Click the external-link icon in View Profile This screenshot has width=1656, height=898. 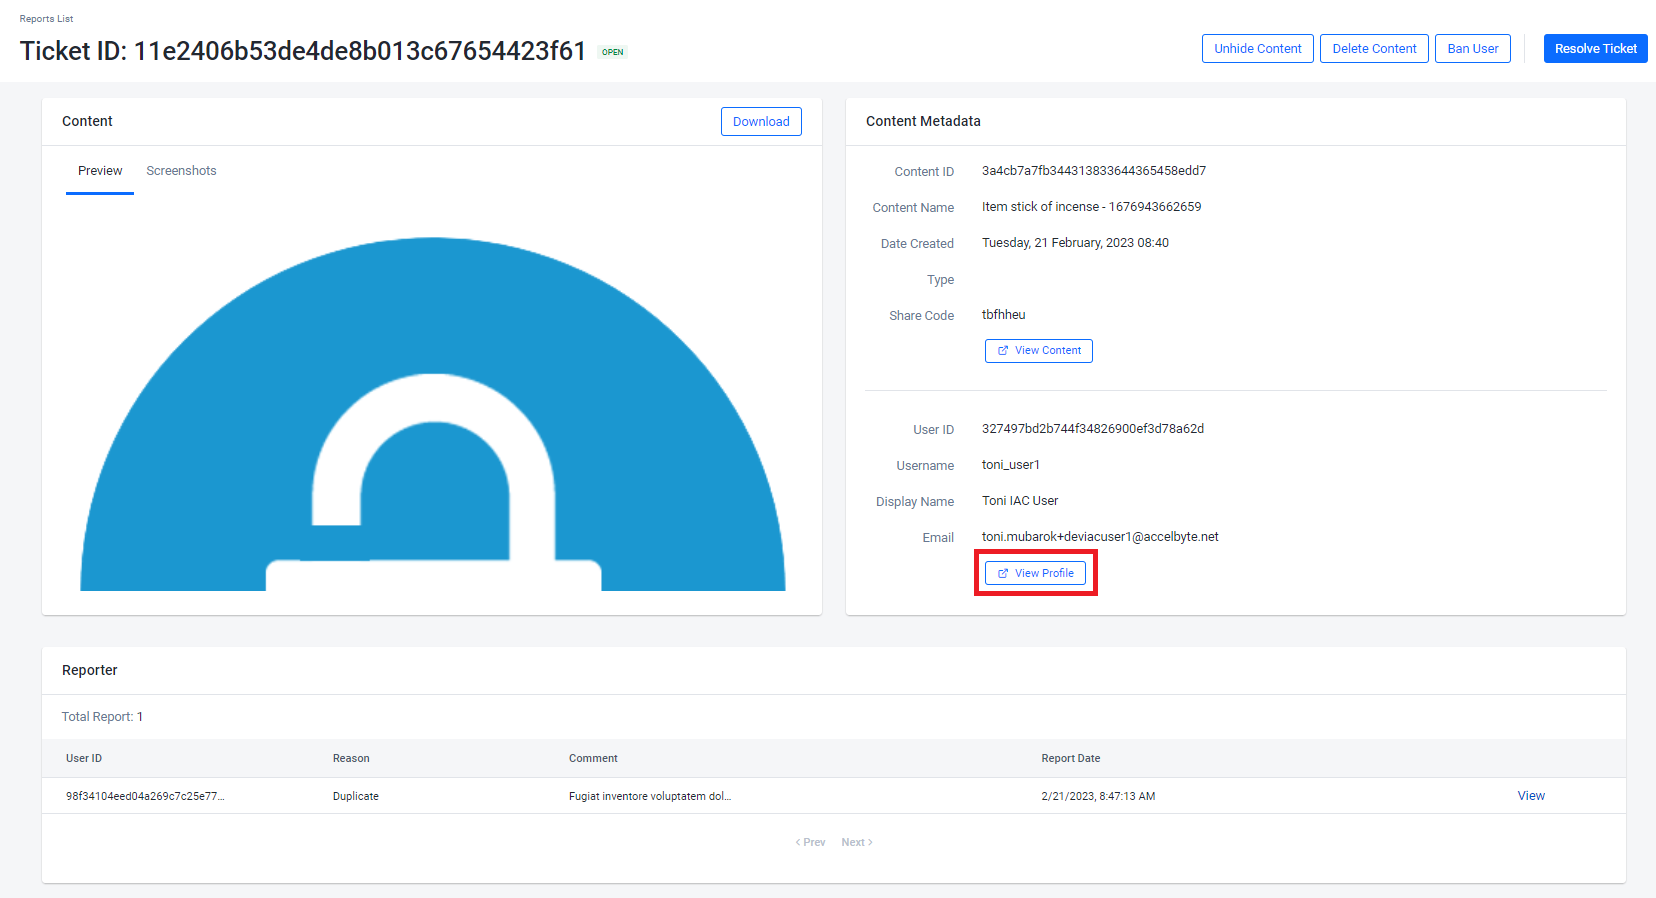coord(1003,574)
